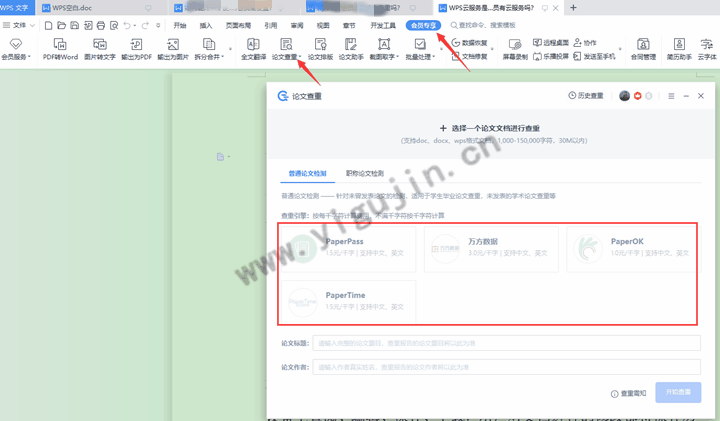The width and height of the screenshot is (720, 421).
Task: Choose the 输出为图片 tool
Action: (173, 49)
